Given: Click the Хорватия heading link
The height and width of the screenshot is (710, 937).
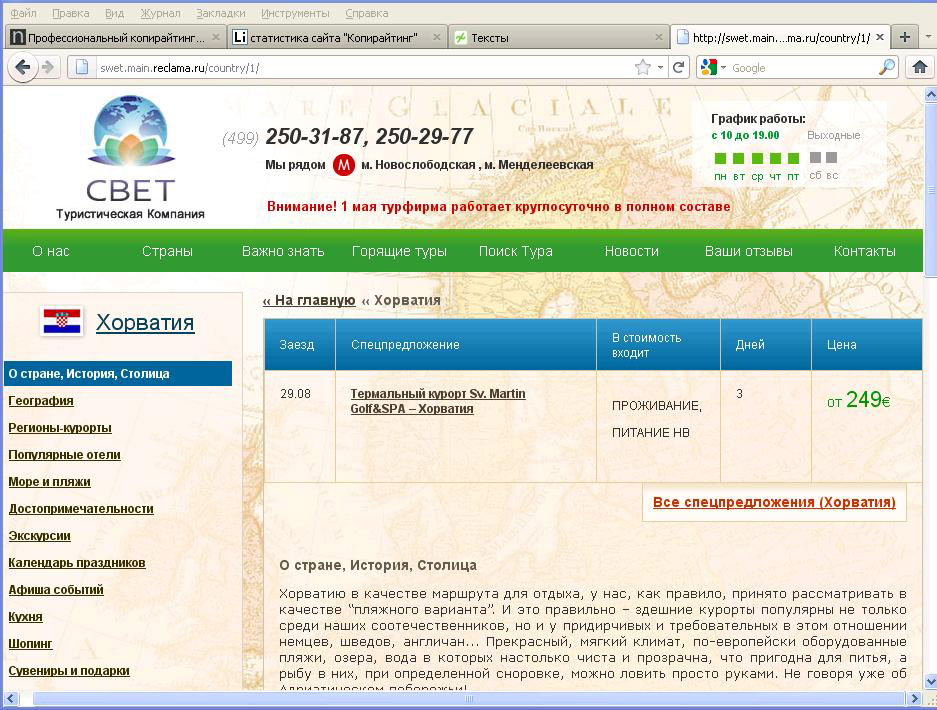Looking at the screenshot, I should click(x=145, y=322).
